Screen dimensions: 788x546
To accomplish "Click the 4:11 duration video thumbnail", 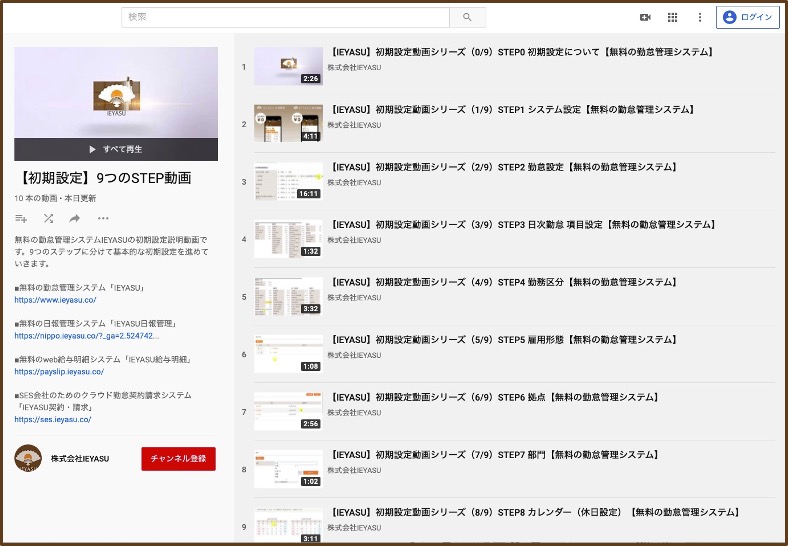I will click(x=288, y=124).
